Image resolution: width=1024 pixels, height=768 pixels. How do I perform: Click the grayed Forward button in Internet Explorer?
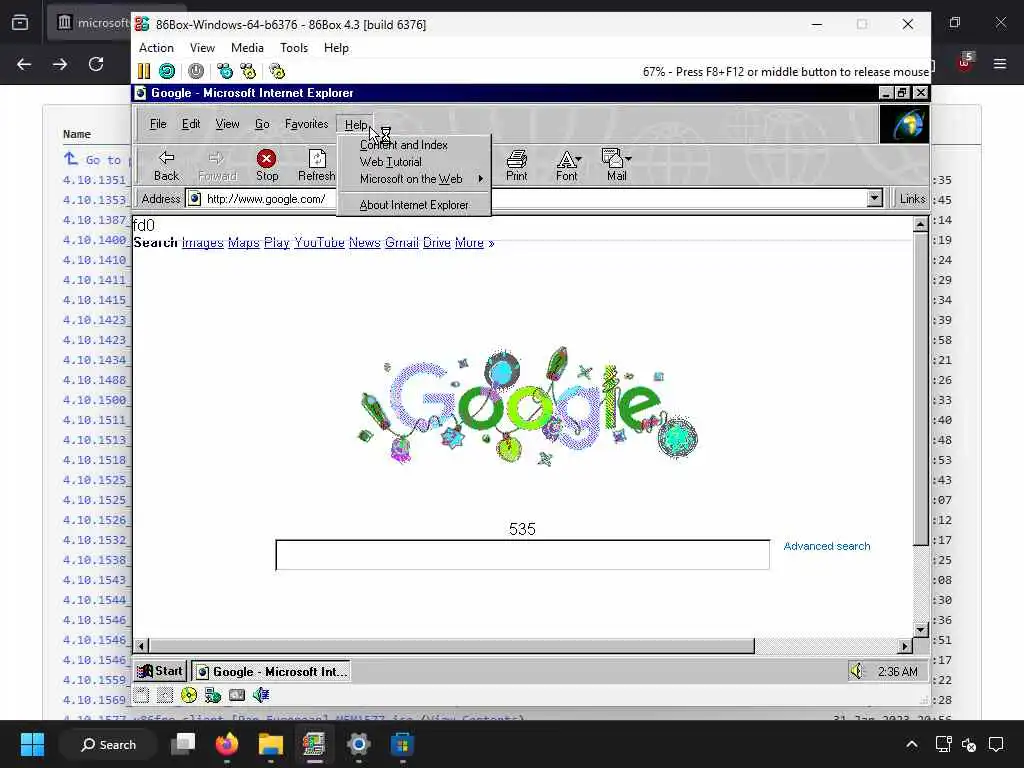(217, 166)
